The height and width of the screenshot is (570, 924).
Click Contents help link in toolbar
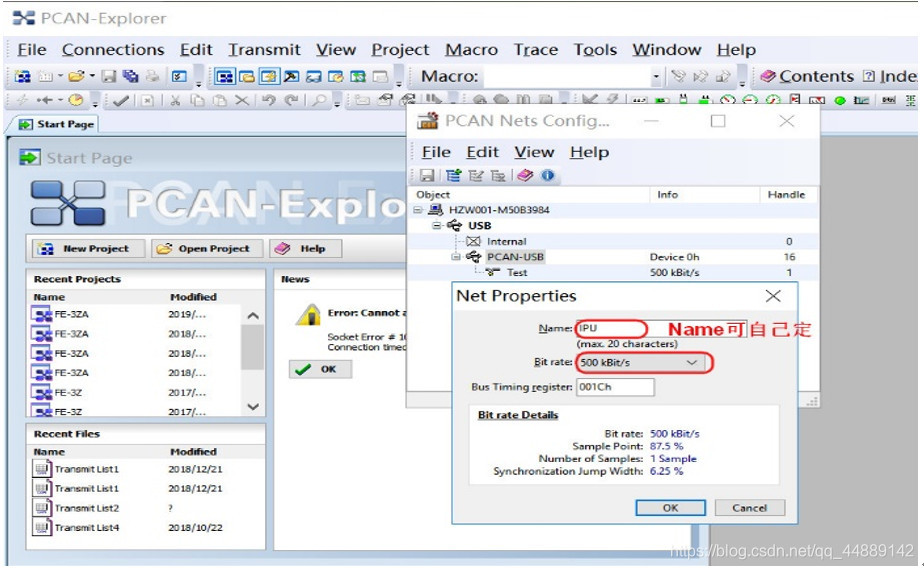(x=807, y=76)
